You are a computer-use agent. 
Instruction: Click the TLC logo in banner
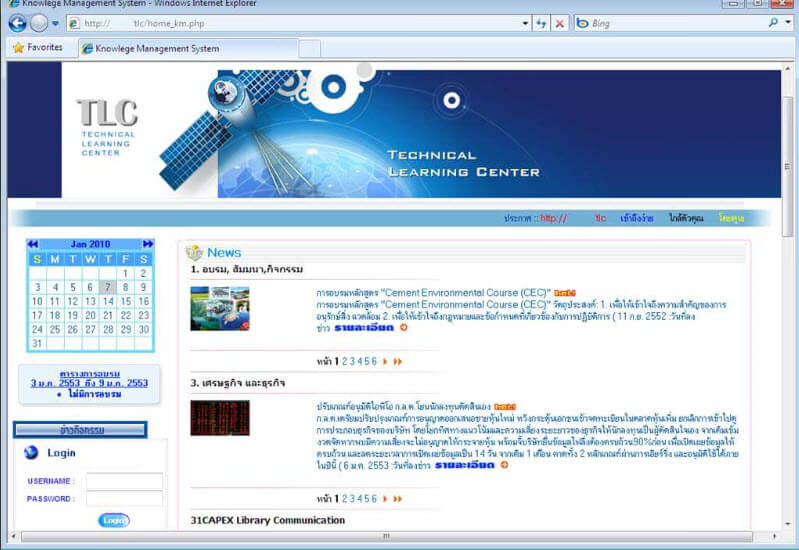click(107, 125)
